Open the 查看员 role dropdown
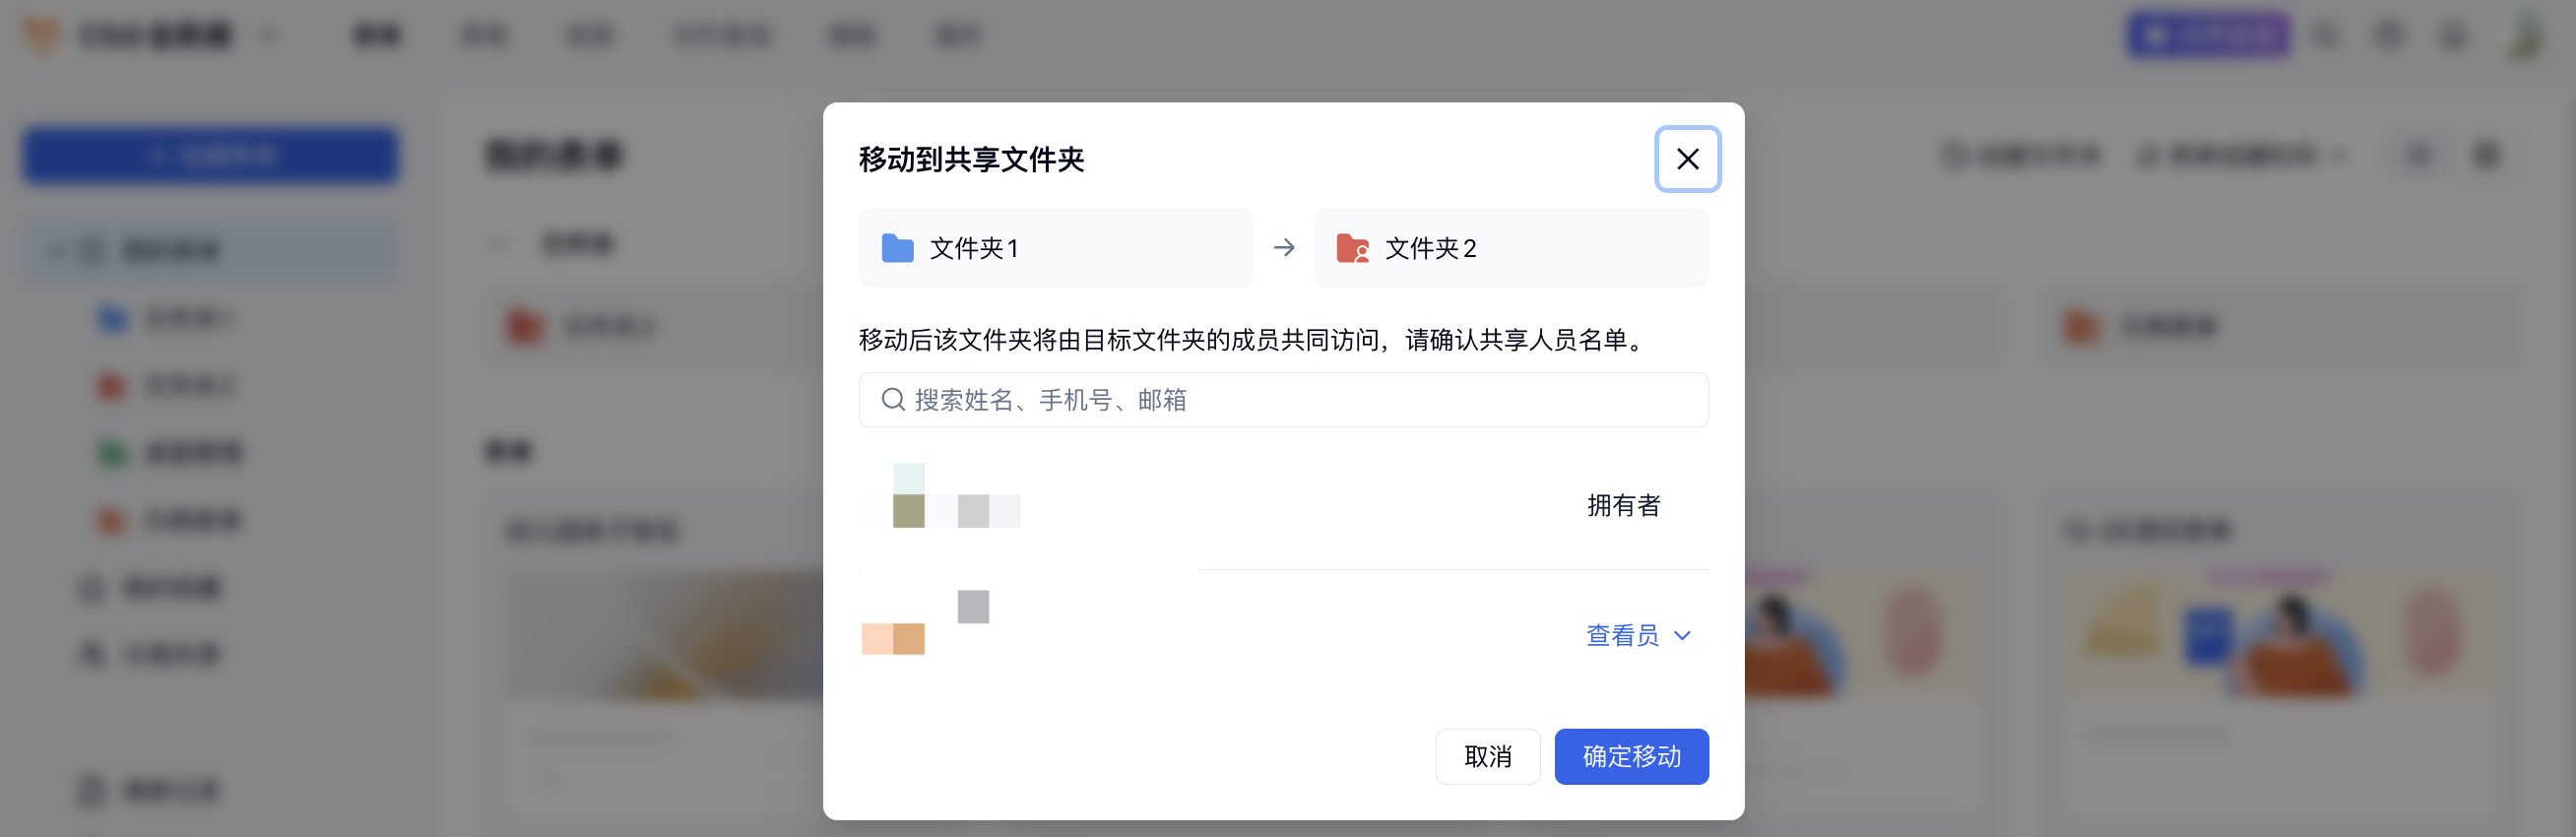The image size is (2576, 837). (1637, 635)
